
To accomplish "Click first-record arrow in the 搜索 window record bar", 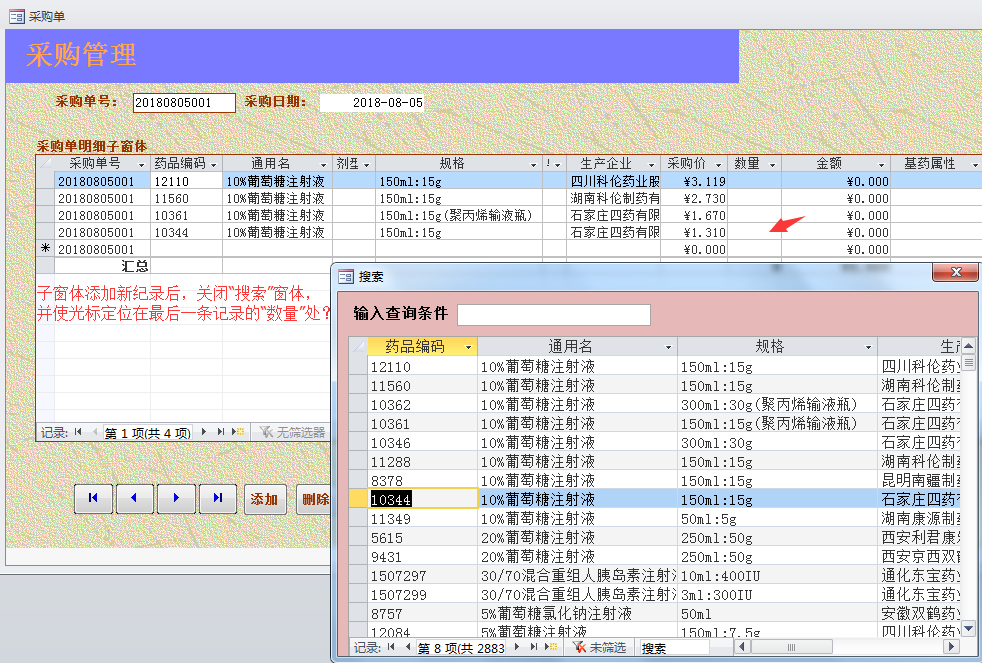I will (x=391, y=647).
